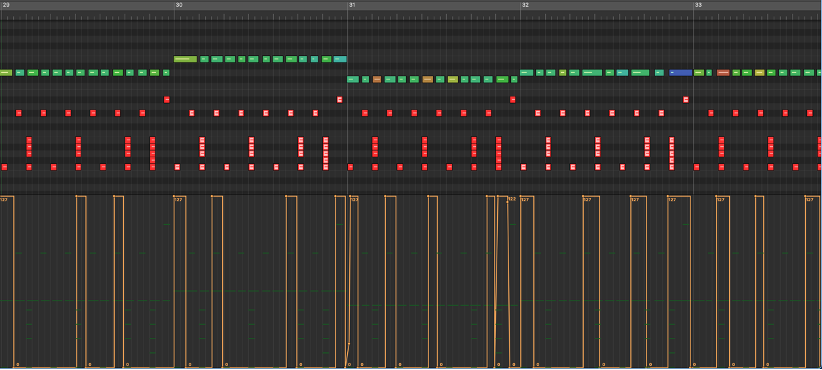822x370 pixels.
Task: Click bar 32 marker in the ruler
Action: point(525,5)
